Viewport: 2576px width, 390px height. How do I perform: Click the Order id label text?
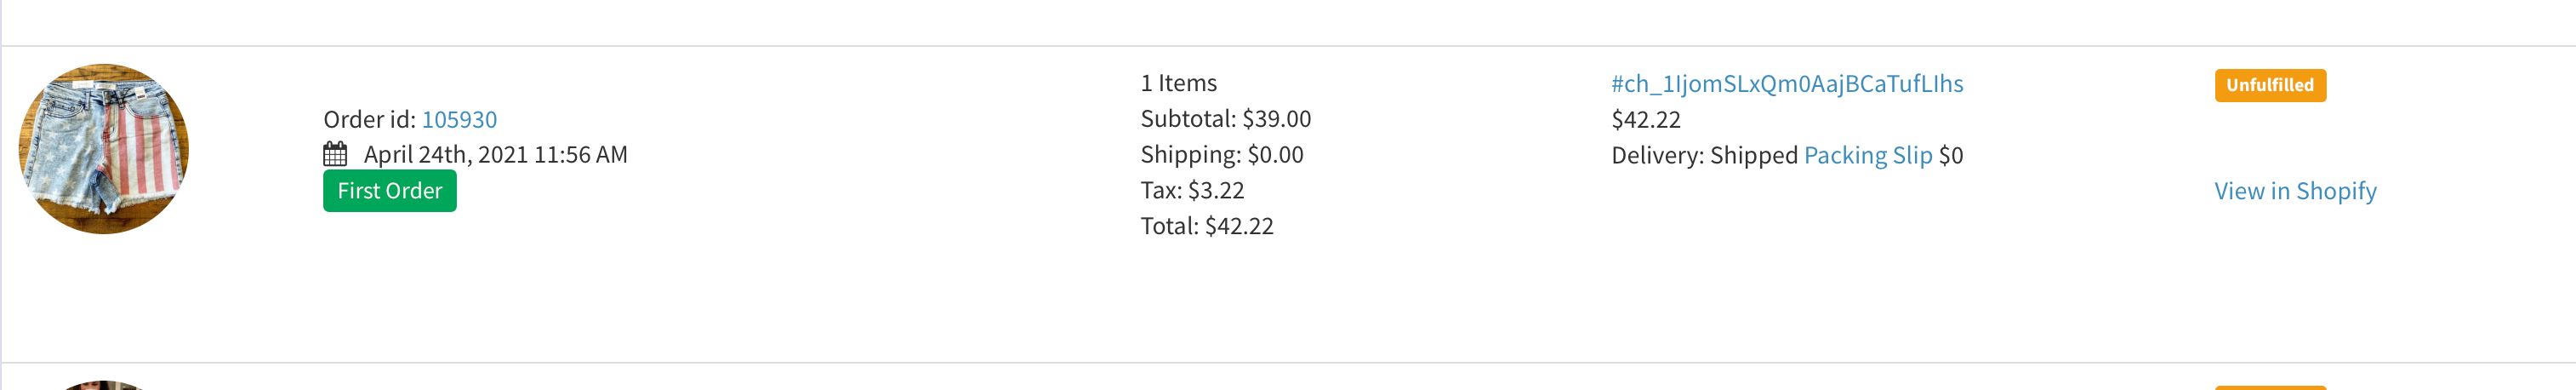coord(369,119)
